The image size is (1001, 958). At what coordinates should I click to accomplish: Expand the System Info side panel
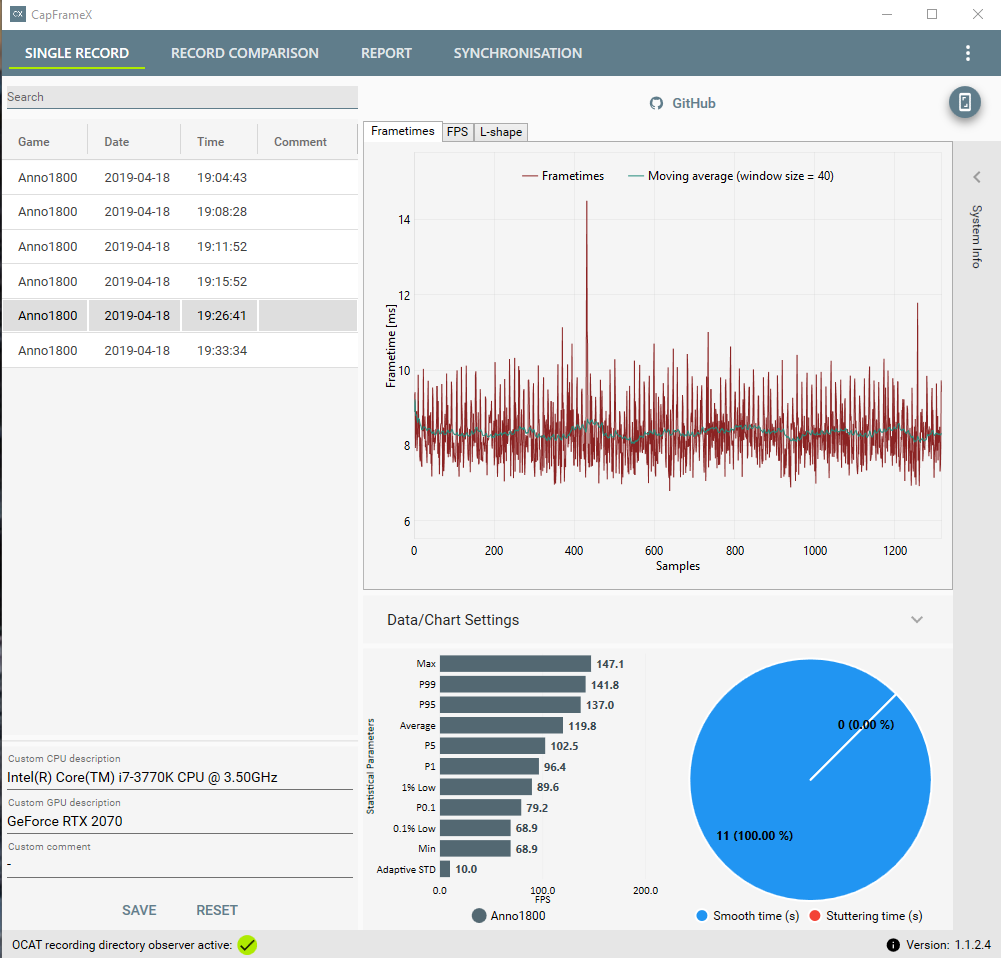[977, 177]
